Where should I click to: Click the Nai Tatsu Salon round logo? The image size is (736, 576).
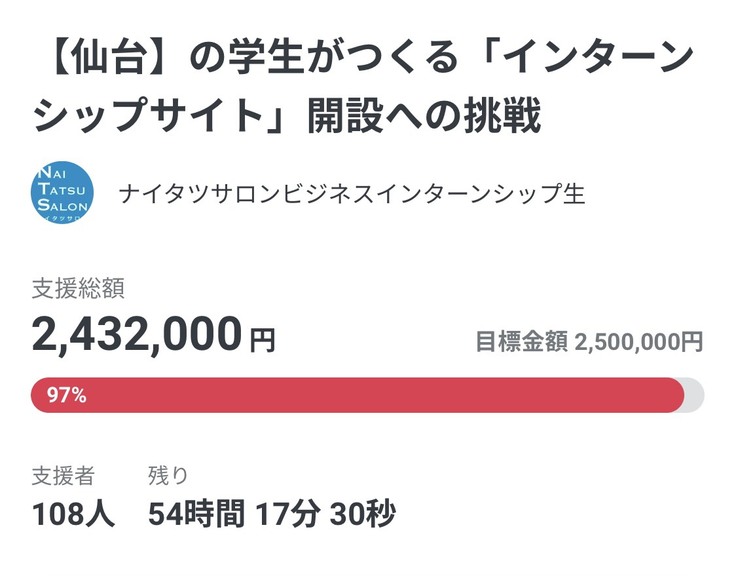click(x=63, y=194)
